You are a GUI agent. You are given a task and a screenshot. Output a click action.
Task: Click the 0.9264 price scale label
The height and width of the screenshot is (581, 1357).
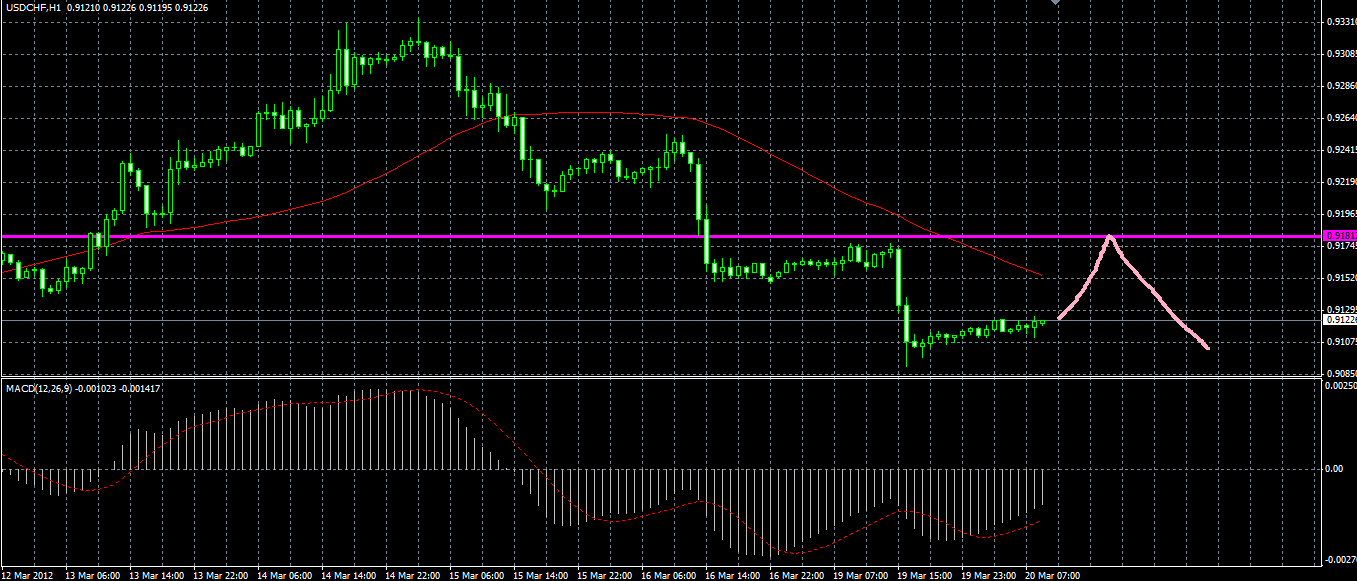click(x=1338, y=118)
